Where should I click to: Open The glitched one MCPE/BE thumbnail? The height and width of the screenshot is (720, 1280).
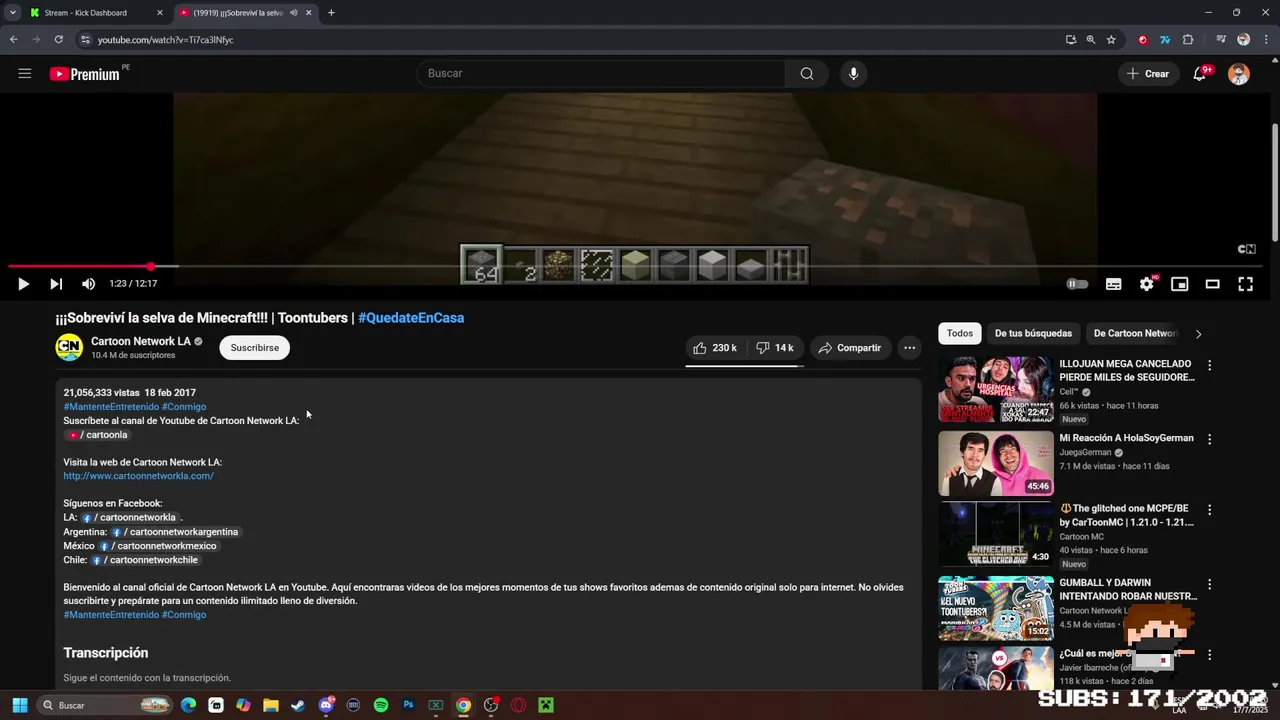pos(996,534)
